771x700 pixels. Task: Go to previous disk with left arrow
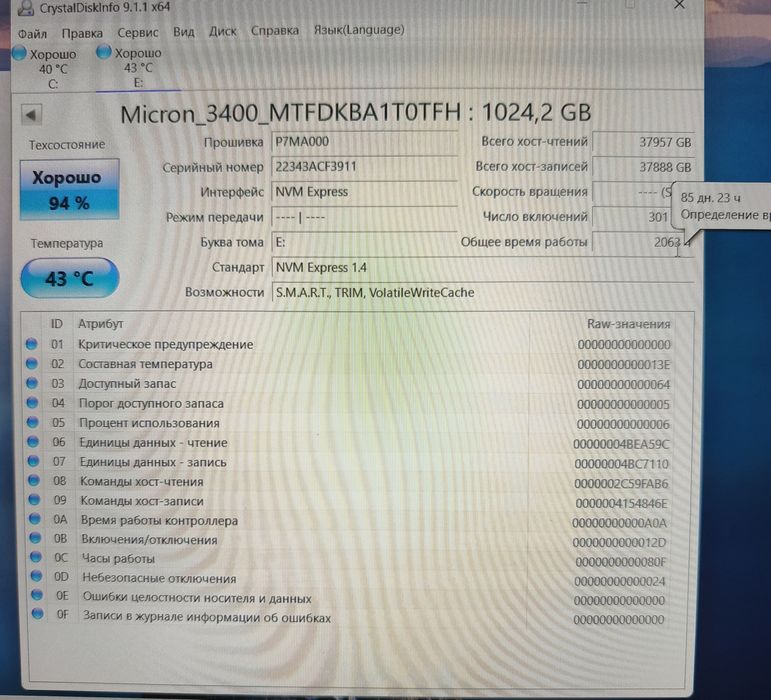(31, 115)
